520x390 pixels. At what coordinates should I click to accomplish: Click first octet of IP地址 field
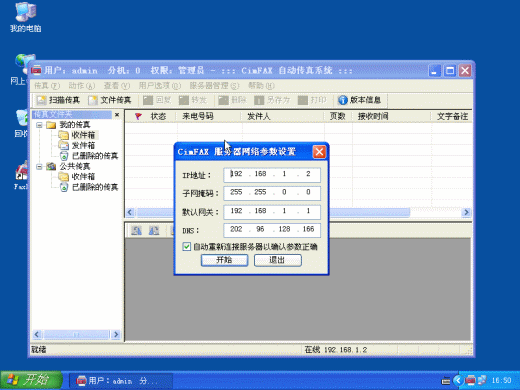coord(236,174)
